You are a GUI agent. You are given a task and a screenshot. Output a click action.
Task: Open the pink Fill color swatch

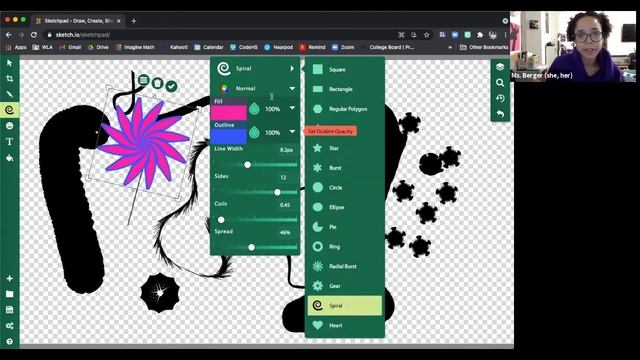pyautogui.click(x=229, y=112)
